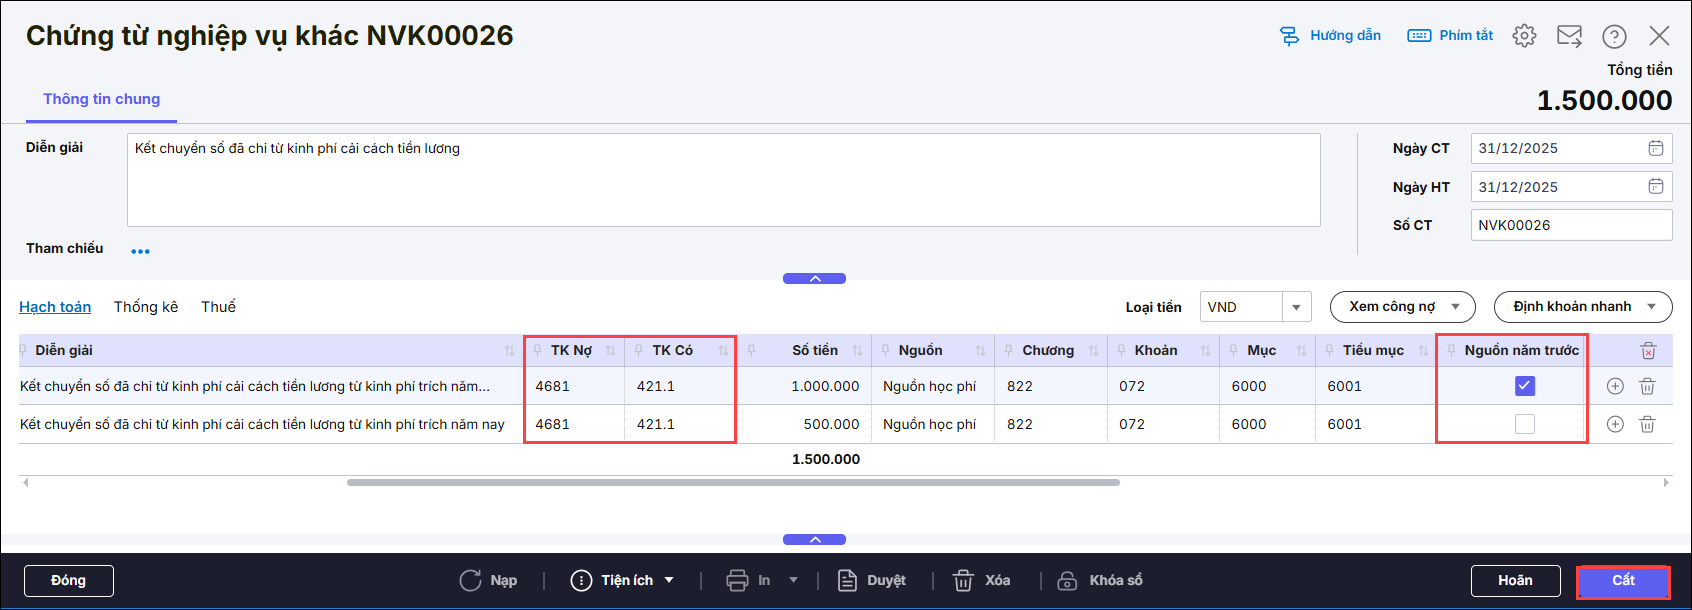The width and height of the screenshot is (1692, 610).
Task: Expand the Loại tiền VND dropdown
Action: click(1296, 307)
